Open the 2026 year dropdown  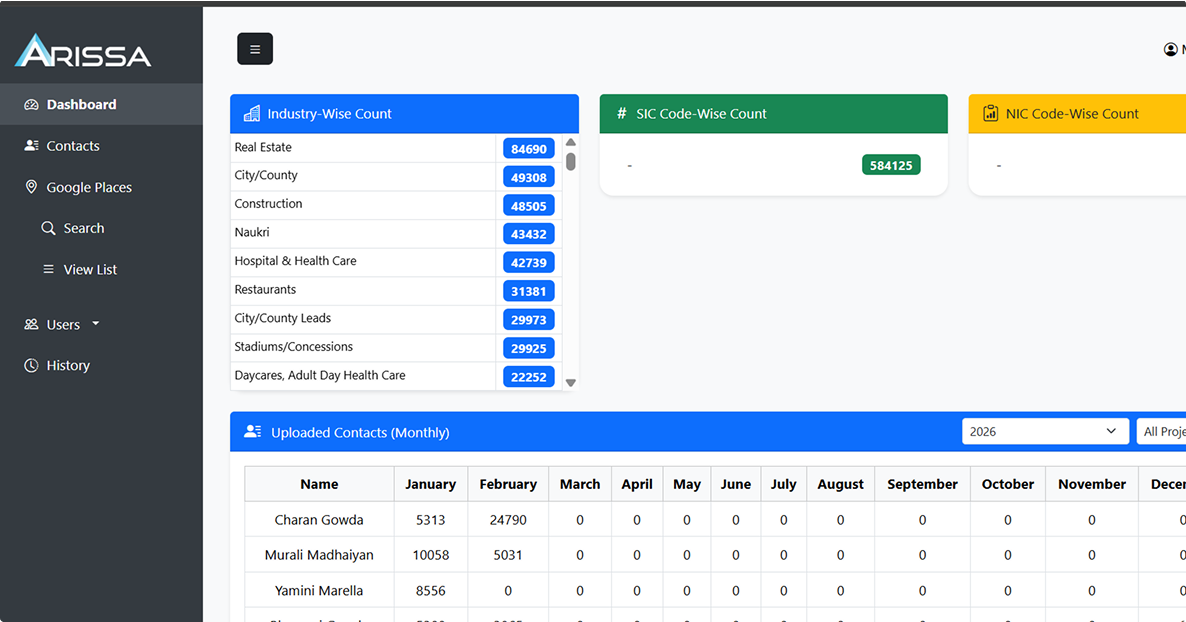click(x=1045, y=431)
